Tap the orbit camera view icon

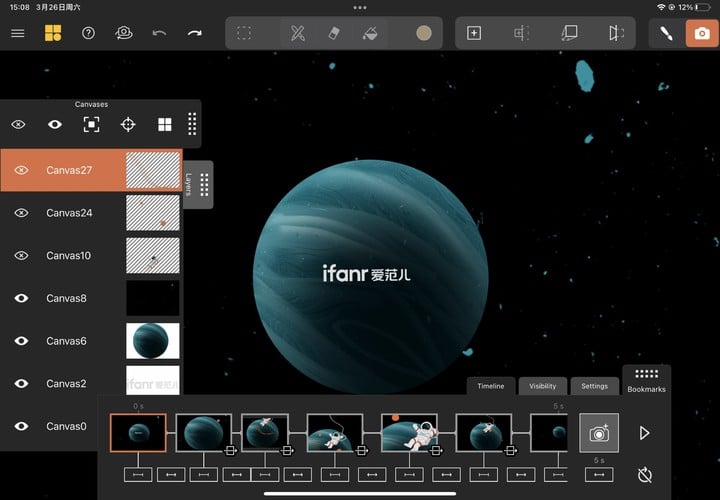(124, 33)
